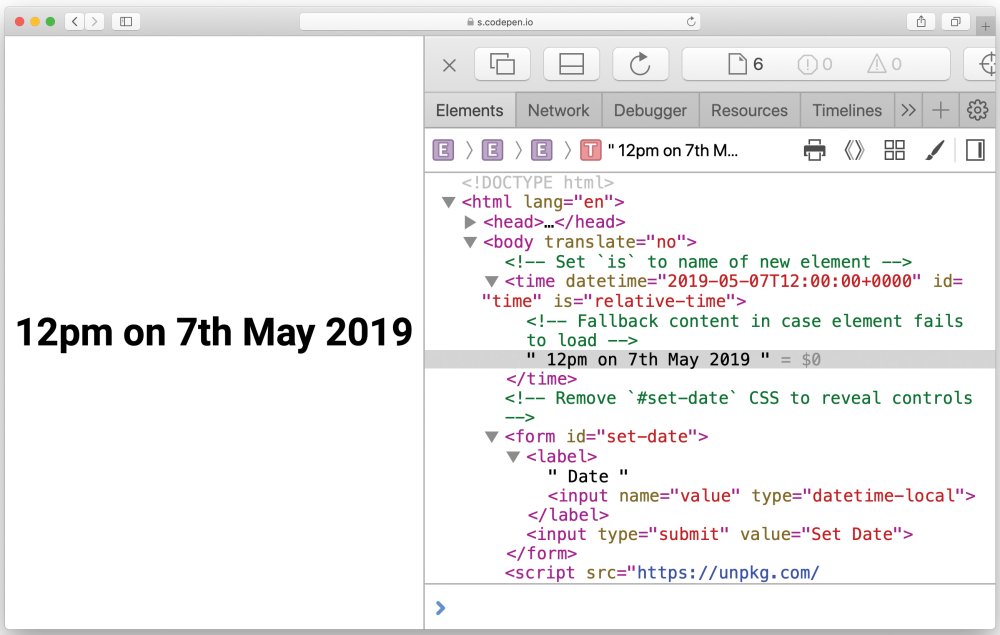The width and height of the screenshot is (1000, 635).
Task: Select input name="value" datetime-local row
Action: click(761, 495)
